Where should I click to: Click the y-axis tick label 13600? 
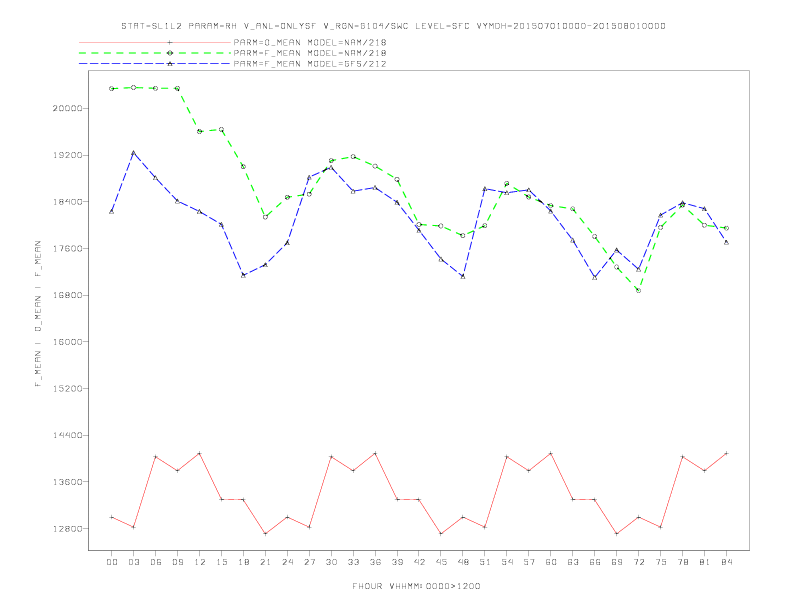coord(68,482)
